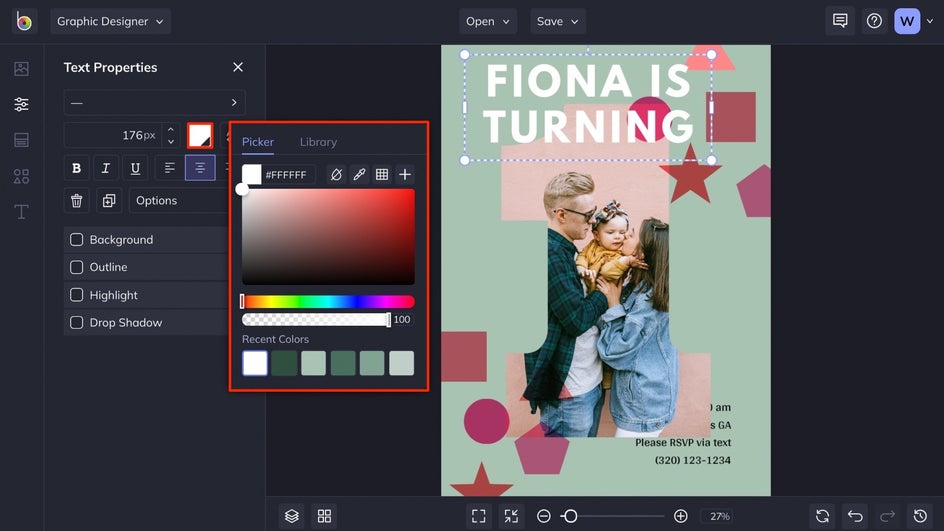
Task: Open the Open dropdown menu
Action: pos(488,21)
